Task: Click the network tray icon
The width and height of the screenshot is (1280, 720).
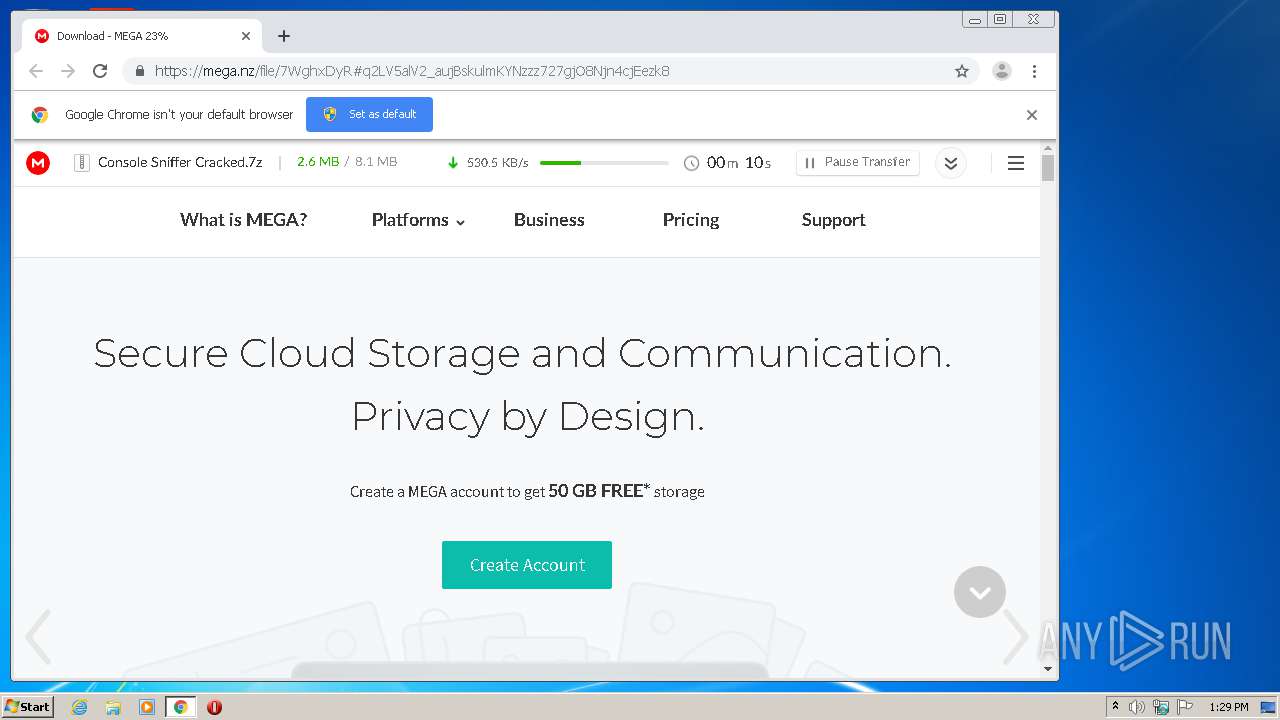Action: click(1161, 707)
